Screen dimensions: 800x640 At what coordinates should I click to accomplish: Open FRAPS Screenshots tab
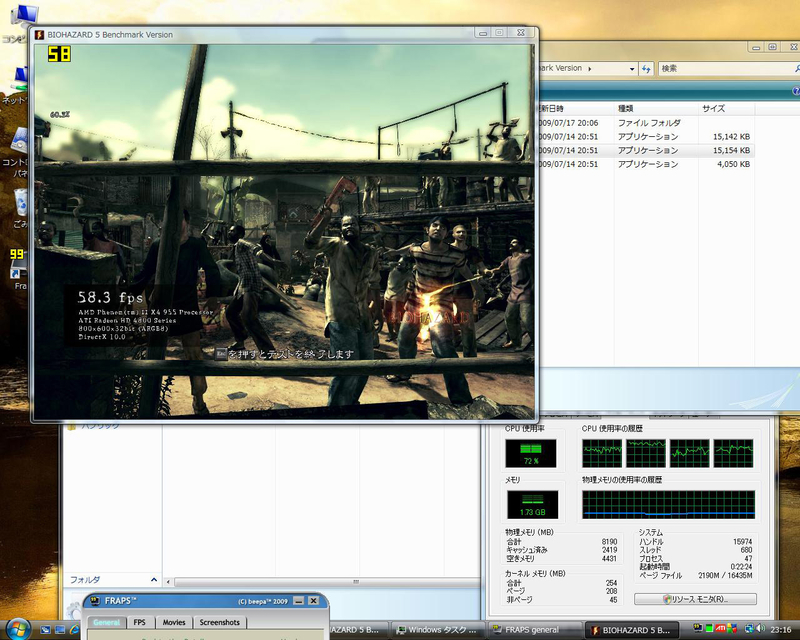(x=220, y=622)
